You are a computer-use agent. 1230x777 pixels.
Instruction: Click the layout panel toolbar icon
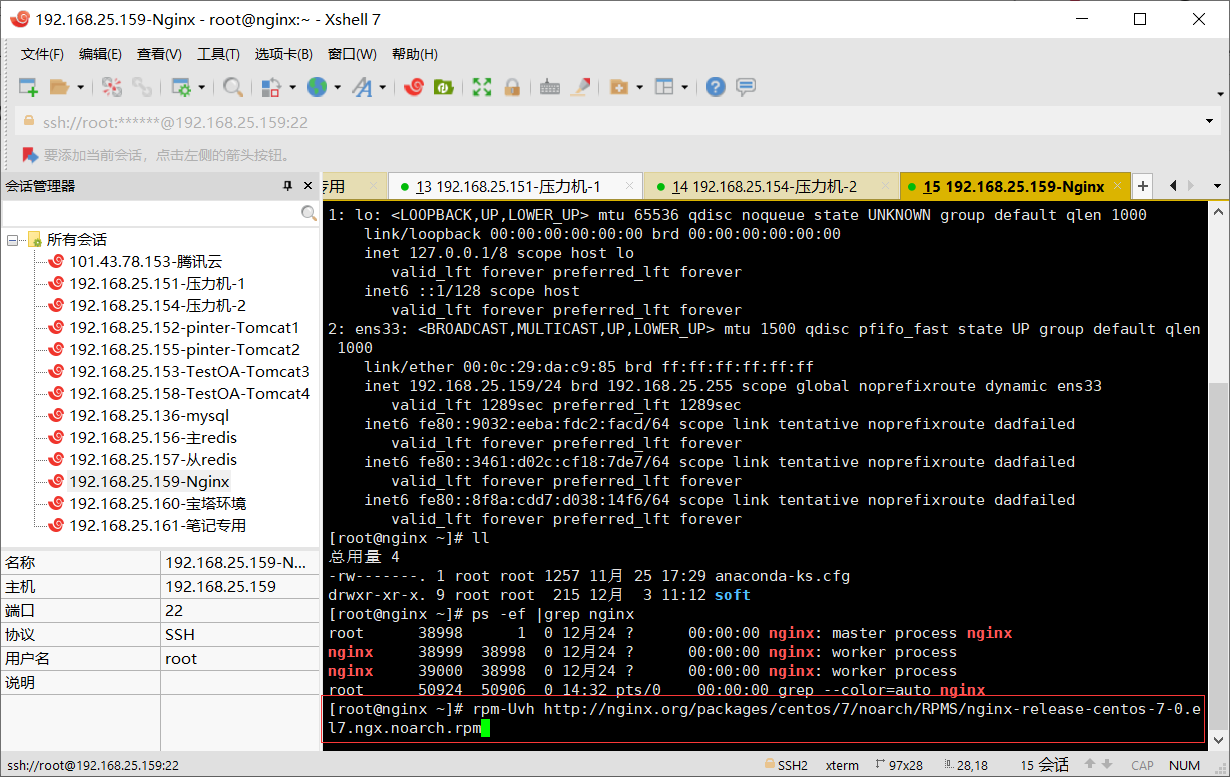pos(664,87)
